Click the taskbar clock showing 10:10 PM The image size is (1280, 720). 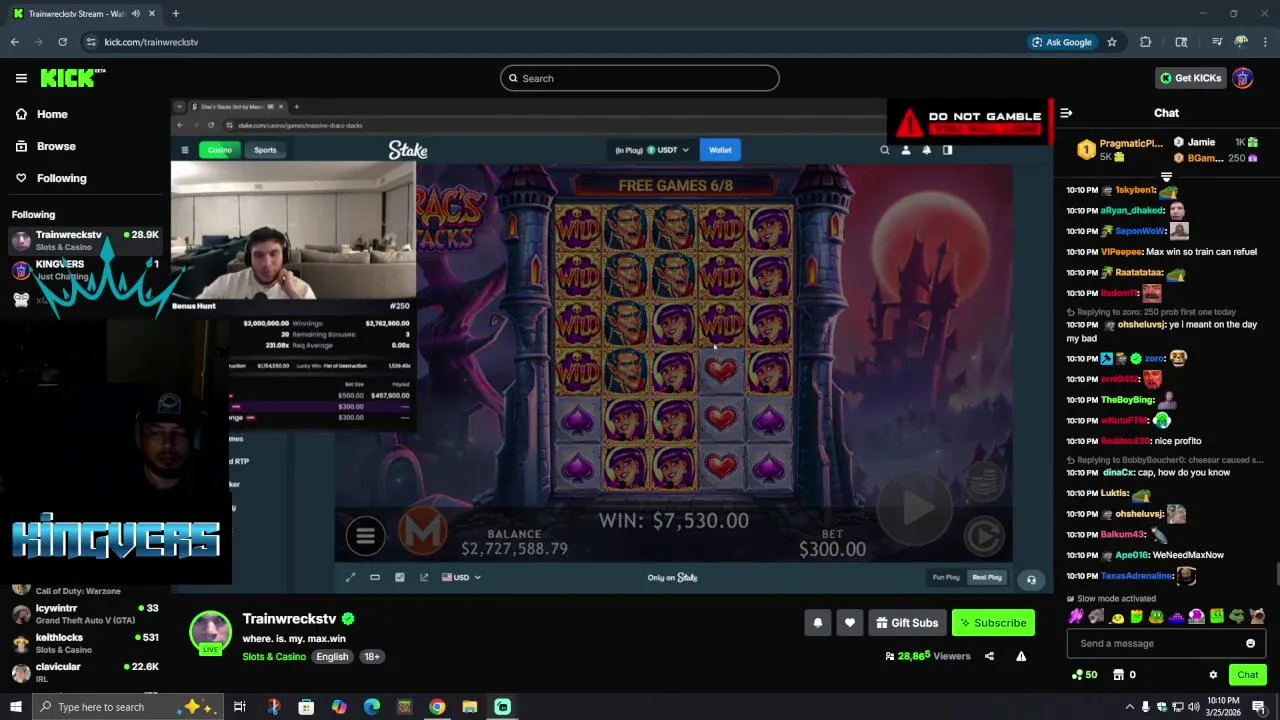coord(1222,707)
